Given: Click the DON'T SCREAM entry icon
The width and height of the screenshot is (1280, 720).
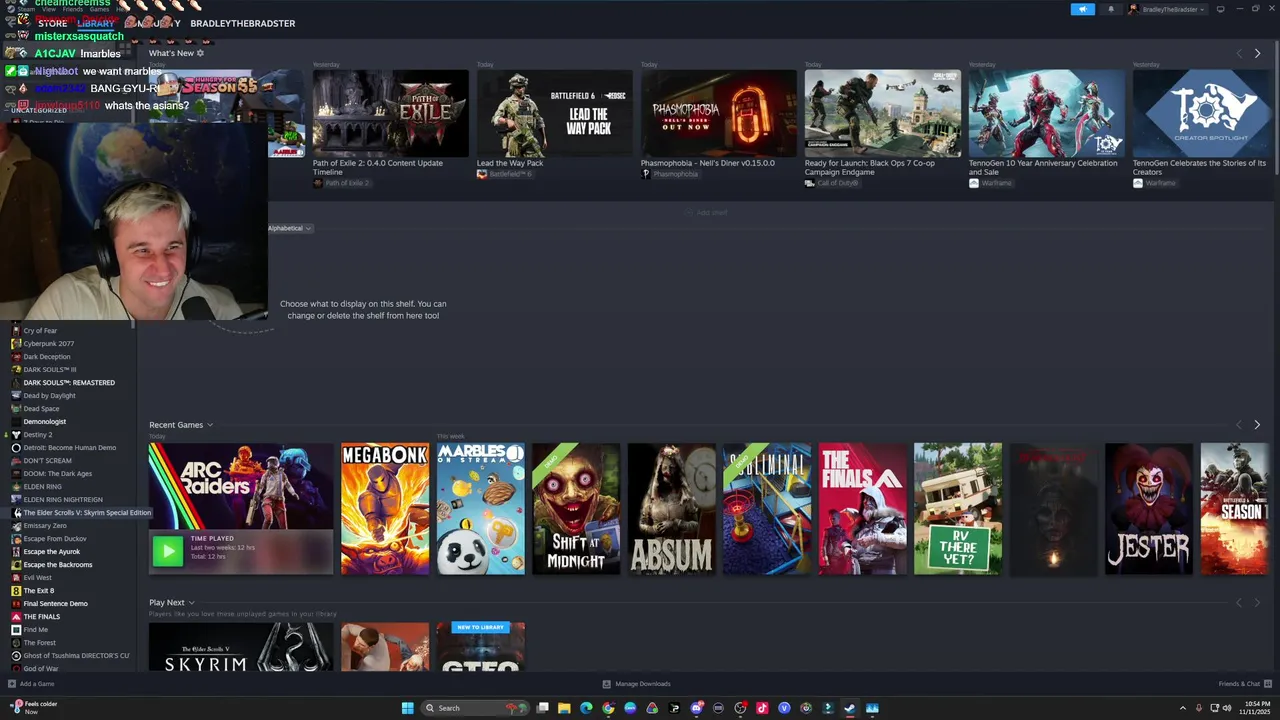Looking at the screenshot, I should [16, 461].
